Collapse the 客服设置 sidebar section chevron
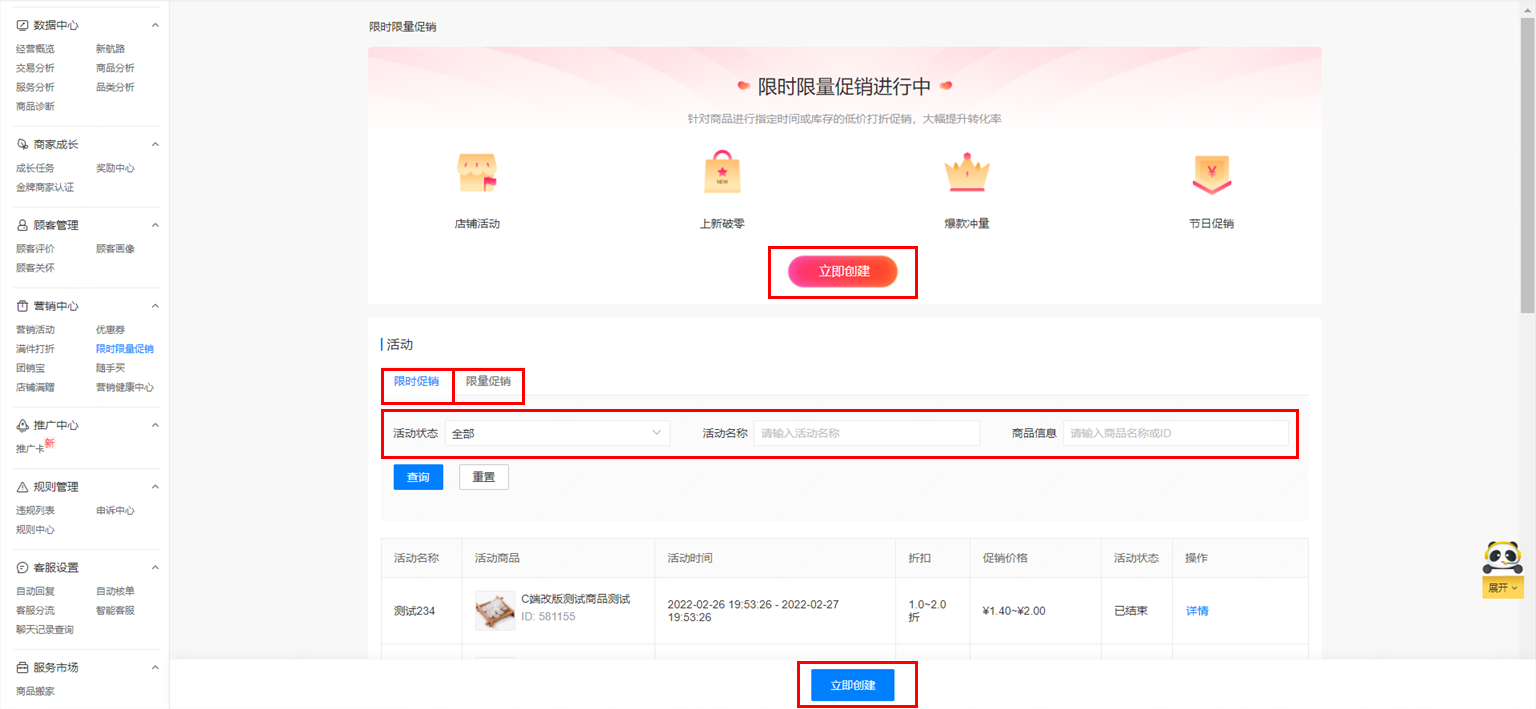The image size is (1536, 709). pos(155,568)
